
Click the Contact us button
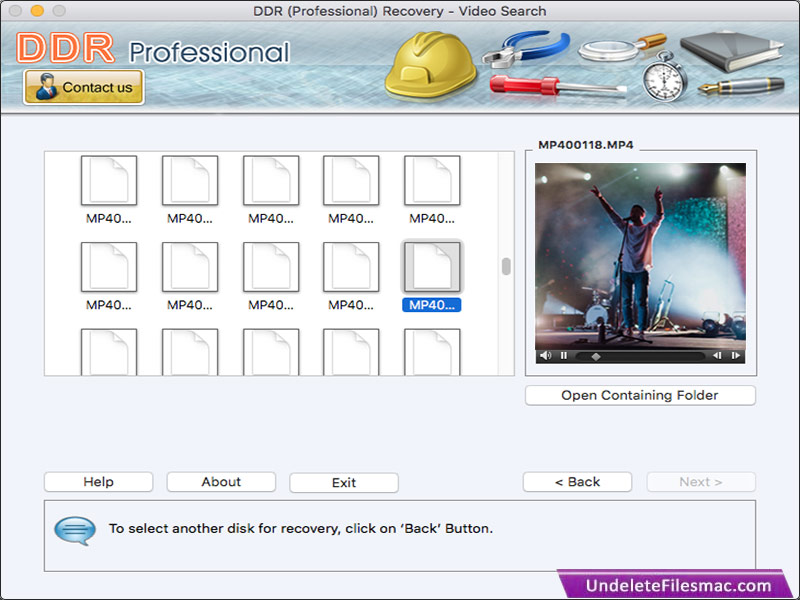pos(84,87)
